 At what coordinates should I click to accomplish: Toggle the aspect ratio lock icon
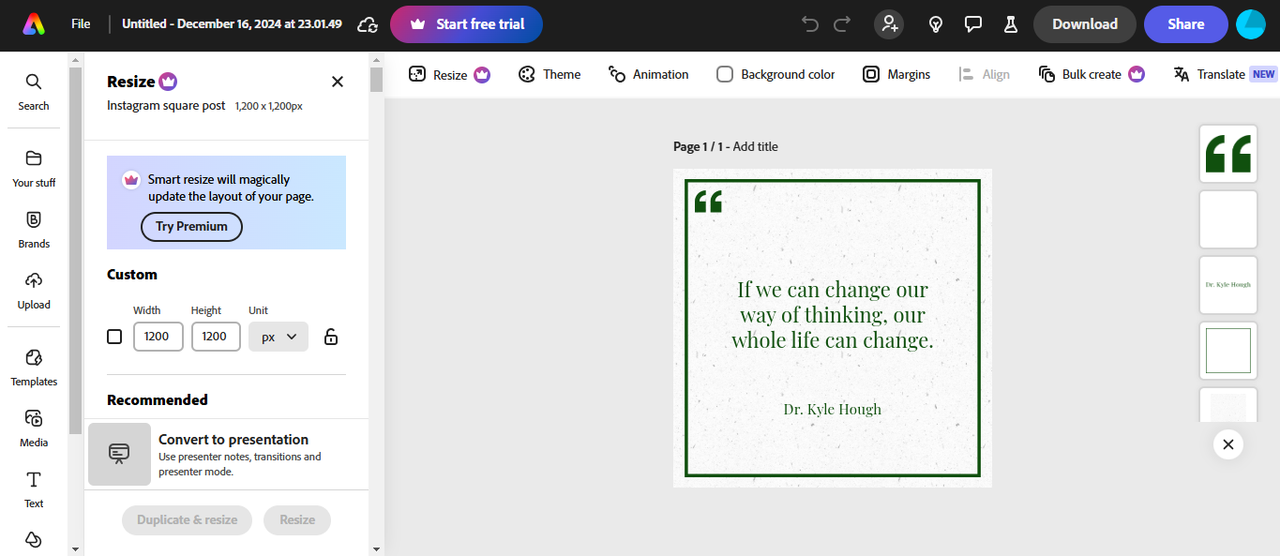331,337
